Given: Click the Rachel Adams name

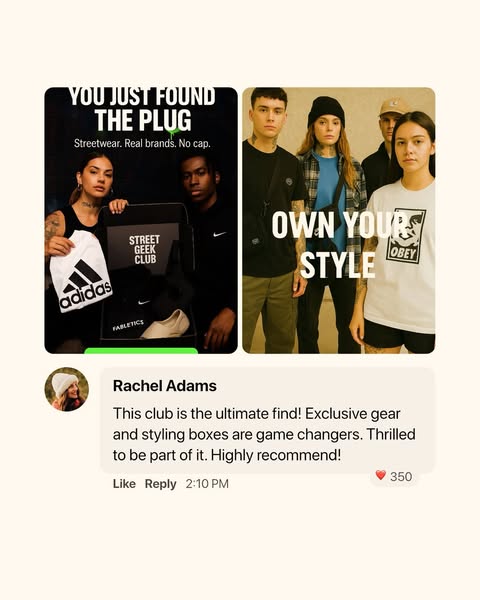Looking at the screenshot, I should 165,386.
